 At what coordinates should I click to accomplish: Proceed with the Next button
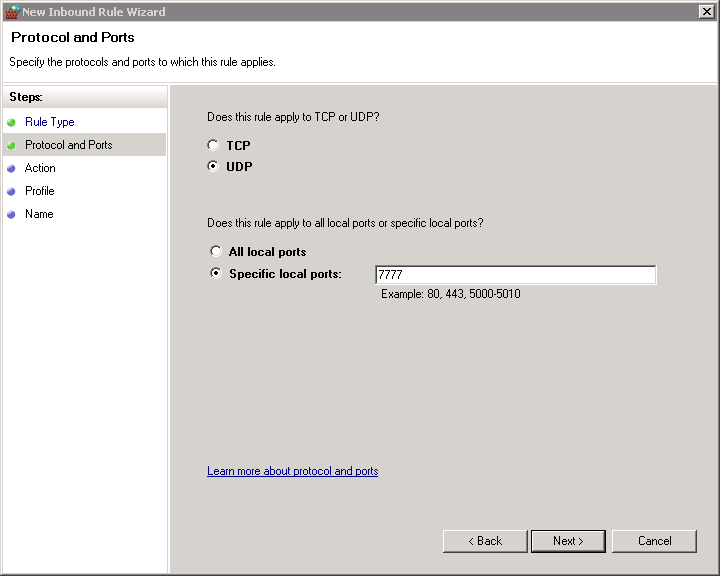(x=568, y=541)
